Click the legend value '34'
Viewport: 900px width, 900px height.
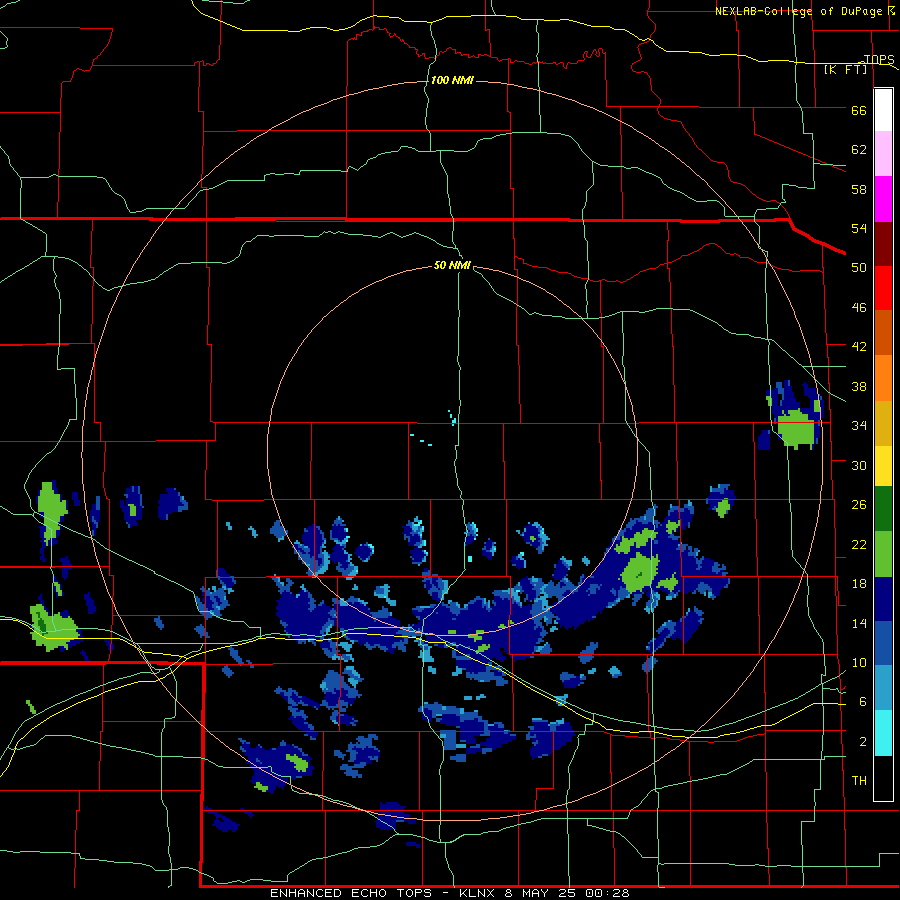859,426
